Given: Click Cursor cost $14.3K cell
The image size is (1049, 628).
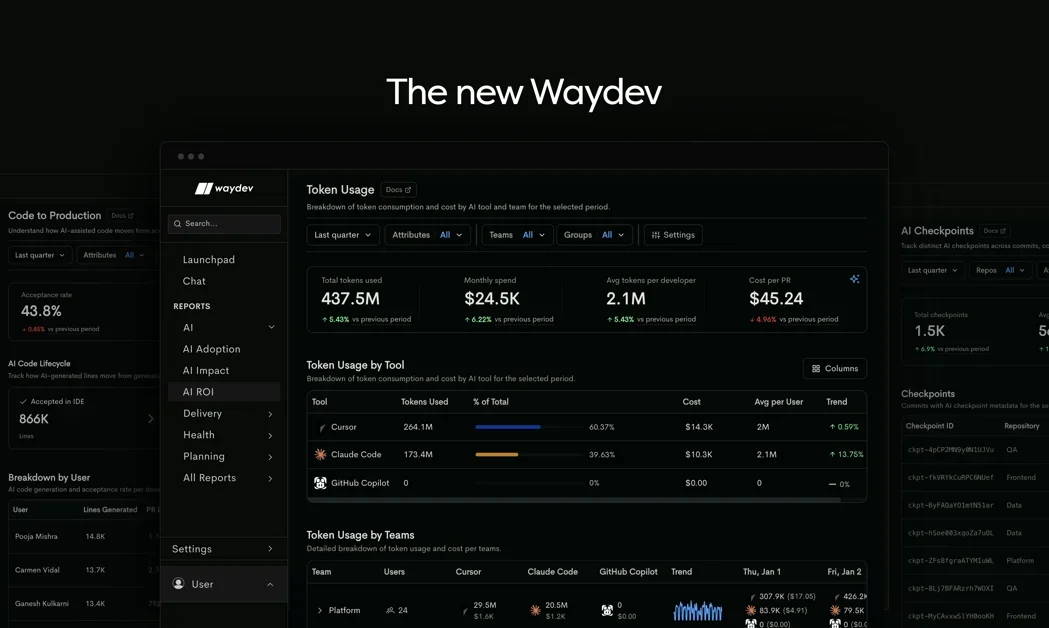Looking at the screenshot, I should pyautogui.click(x=698, y=427).
